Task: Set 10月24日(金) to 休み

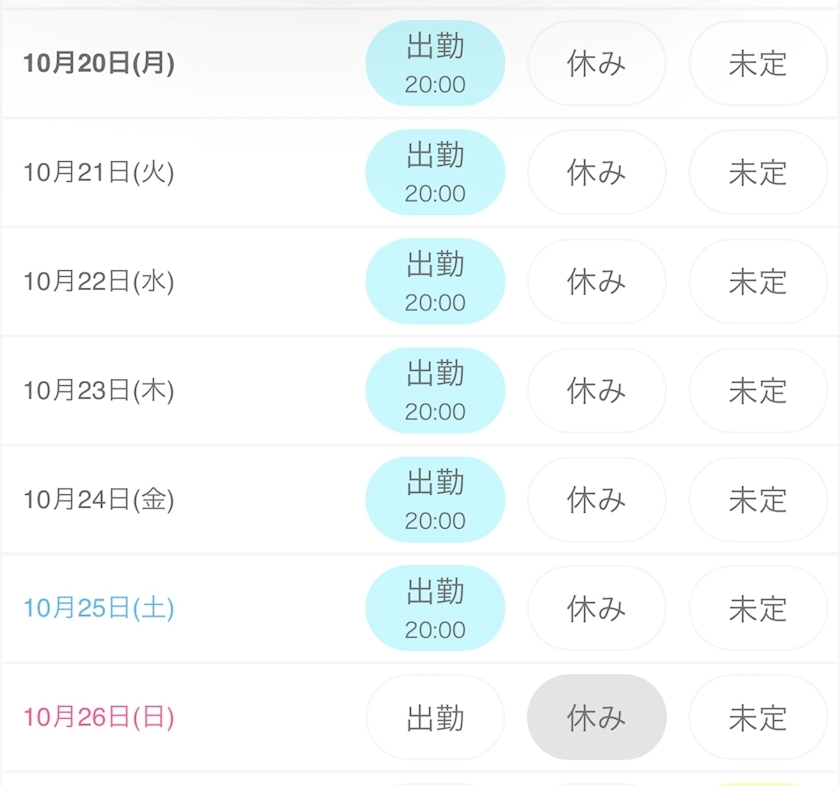Action: coord(596,499)
